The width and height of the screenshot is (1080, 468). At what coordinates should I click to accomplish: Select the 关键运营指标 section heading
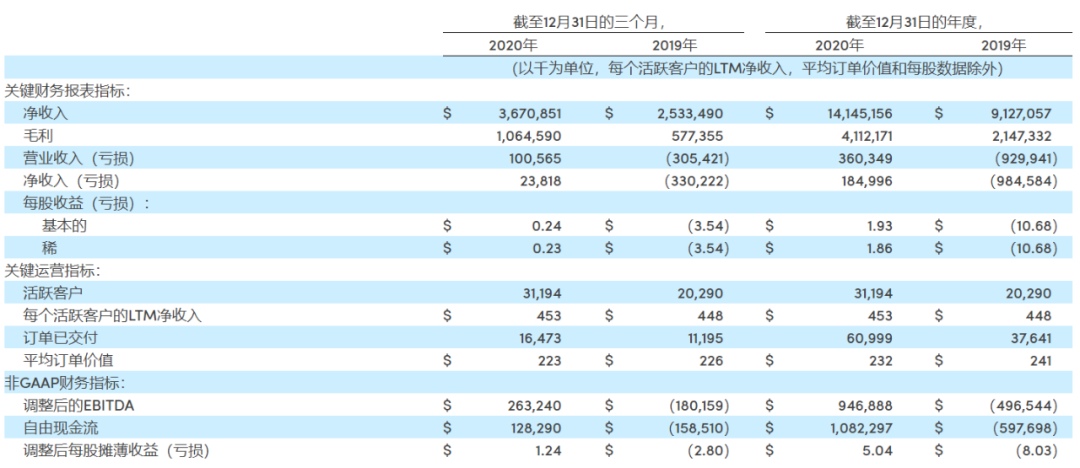52,270
